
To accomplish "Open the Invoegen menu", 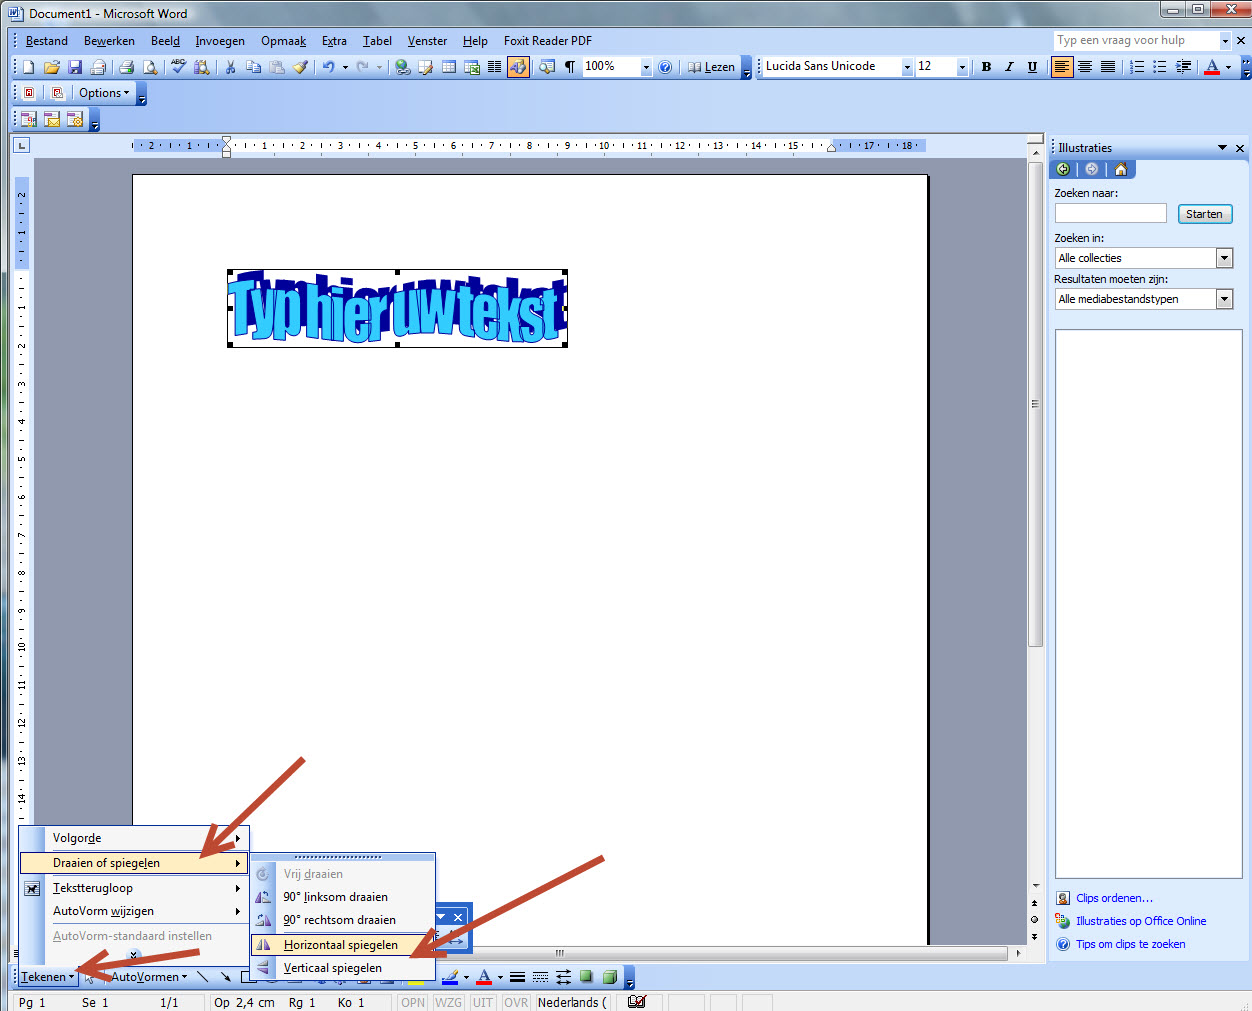I will (x=220, y=41).
